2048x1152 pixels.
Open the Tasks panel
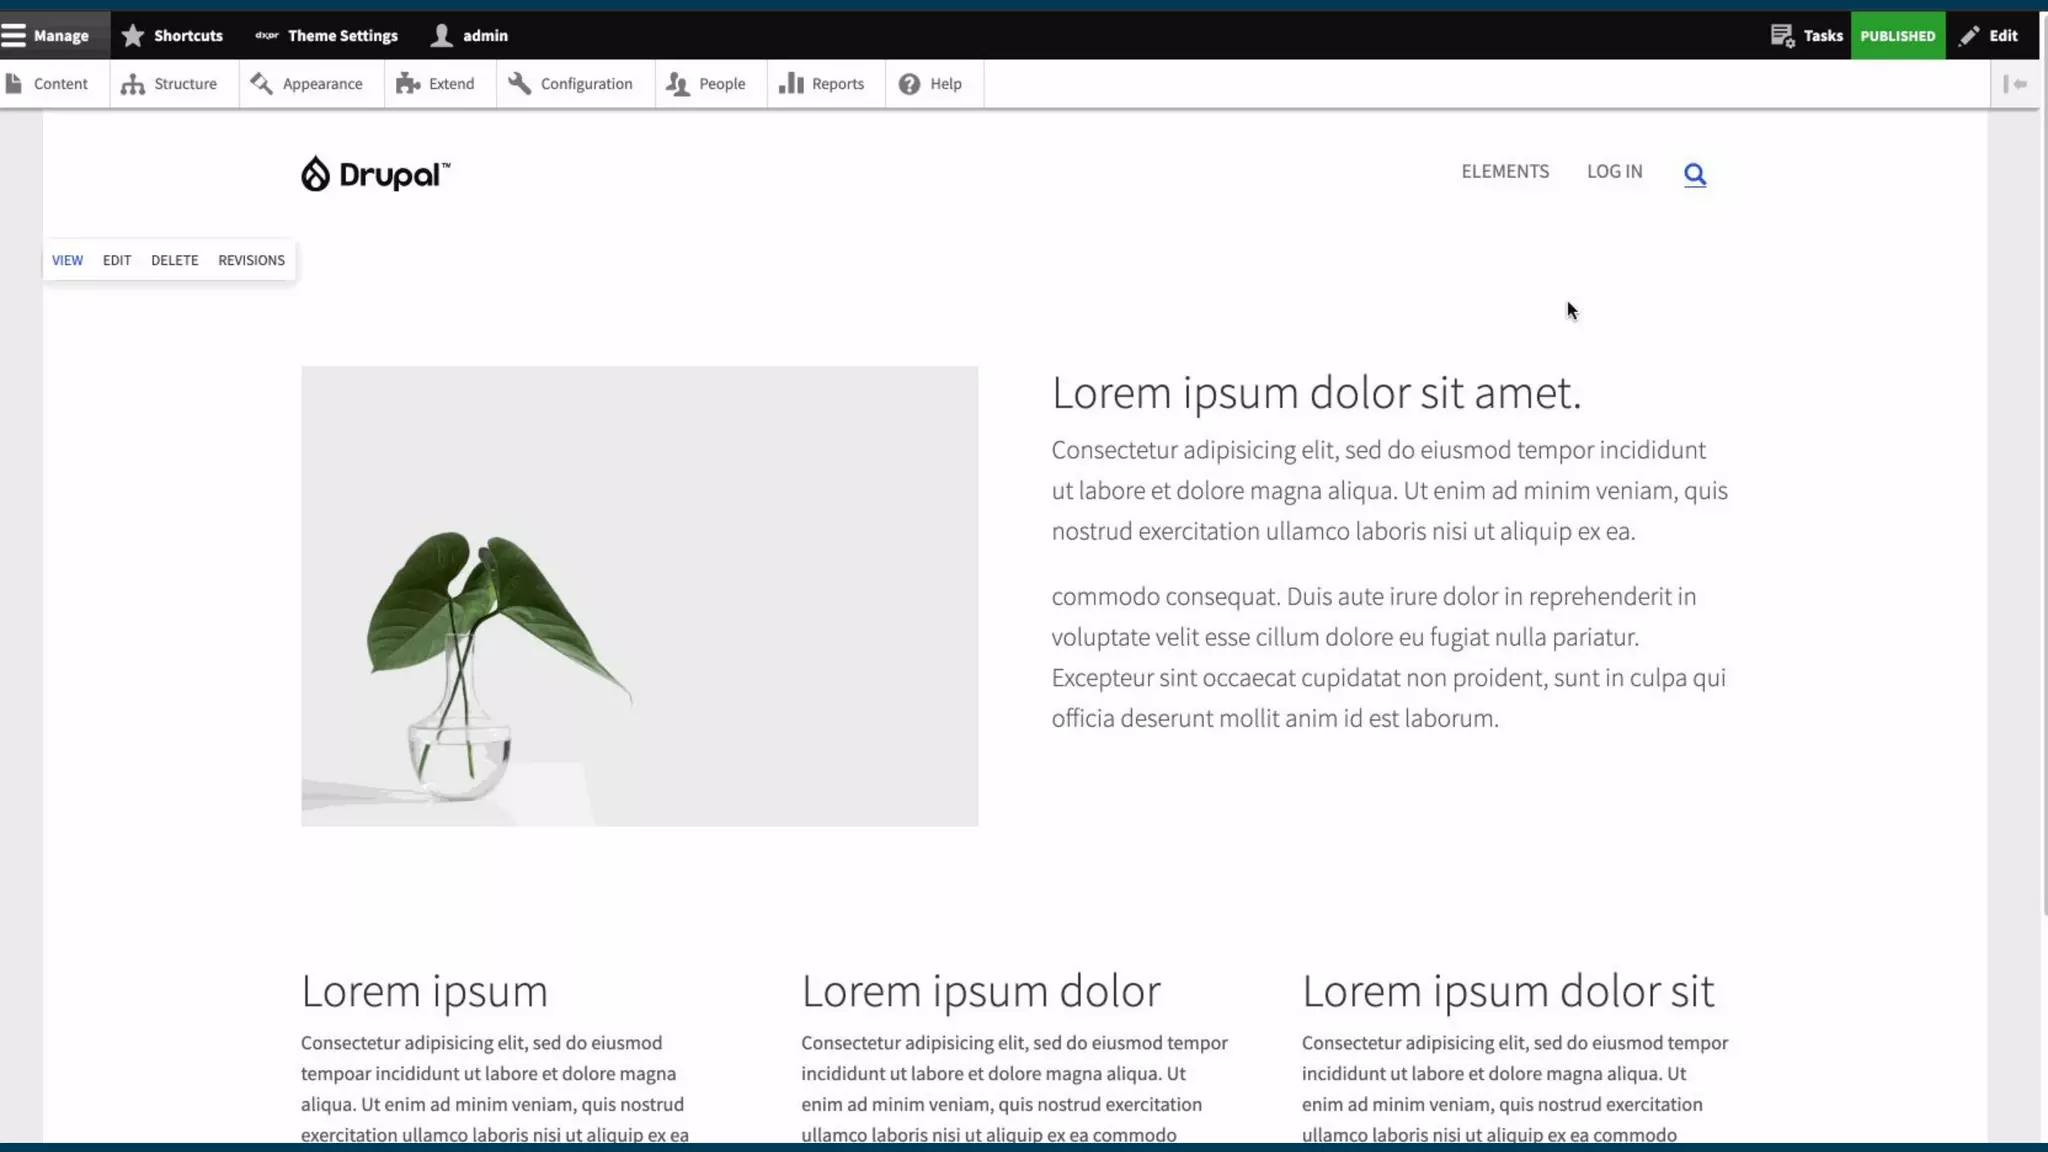[x=1806, y=36]
